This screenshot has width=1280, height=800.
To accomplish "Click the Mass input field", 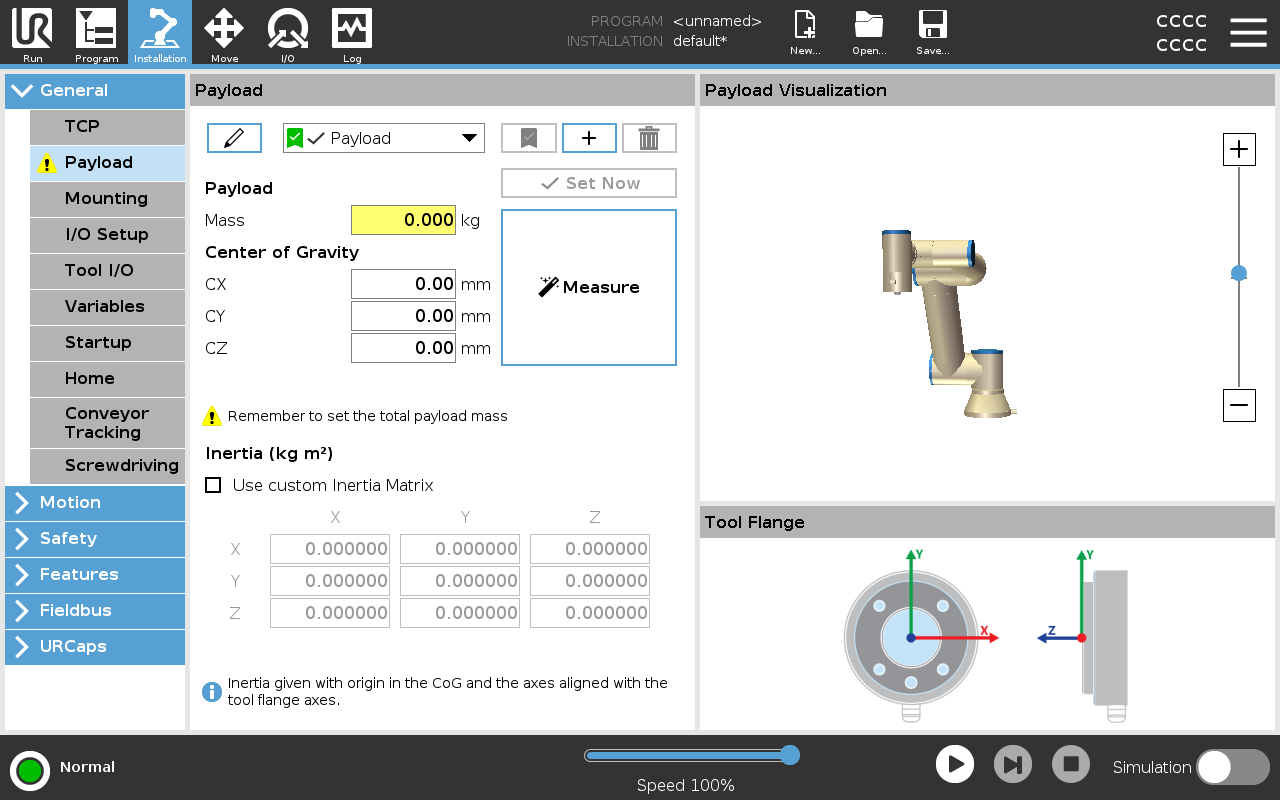I will [403, 220].
